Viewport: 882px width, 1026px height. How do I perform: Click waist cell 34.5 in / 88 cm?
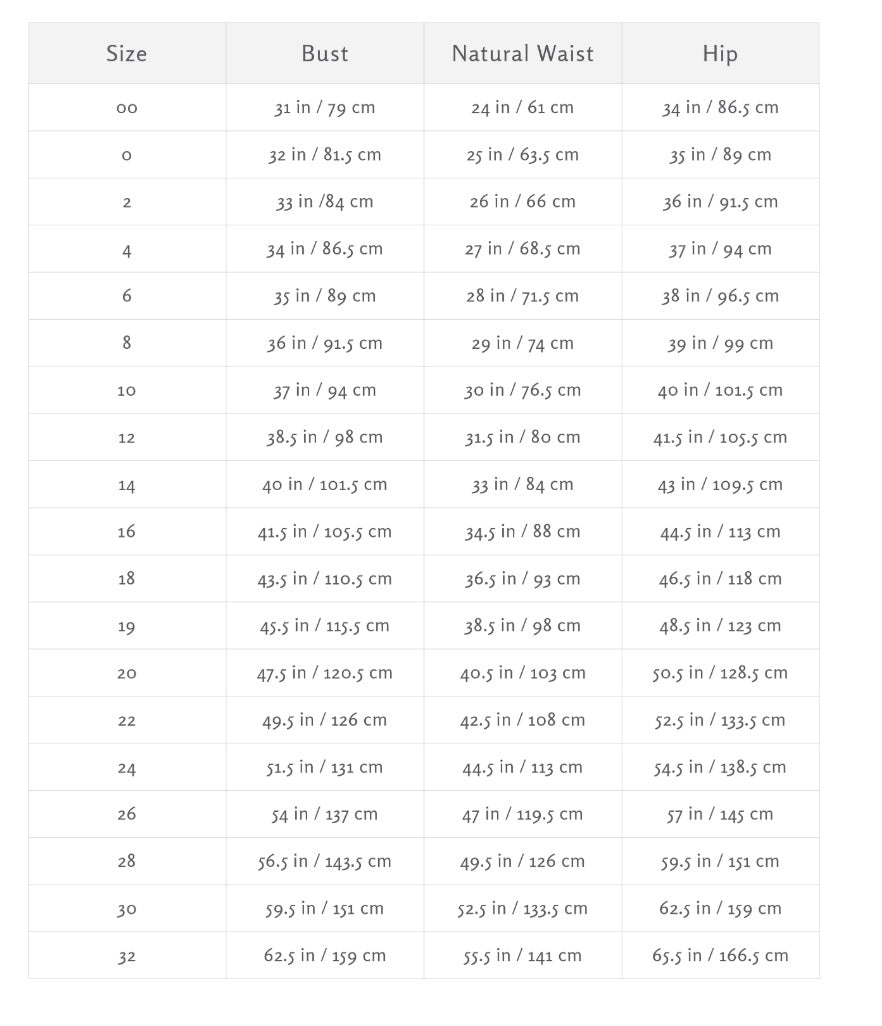coord(523,532)
